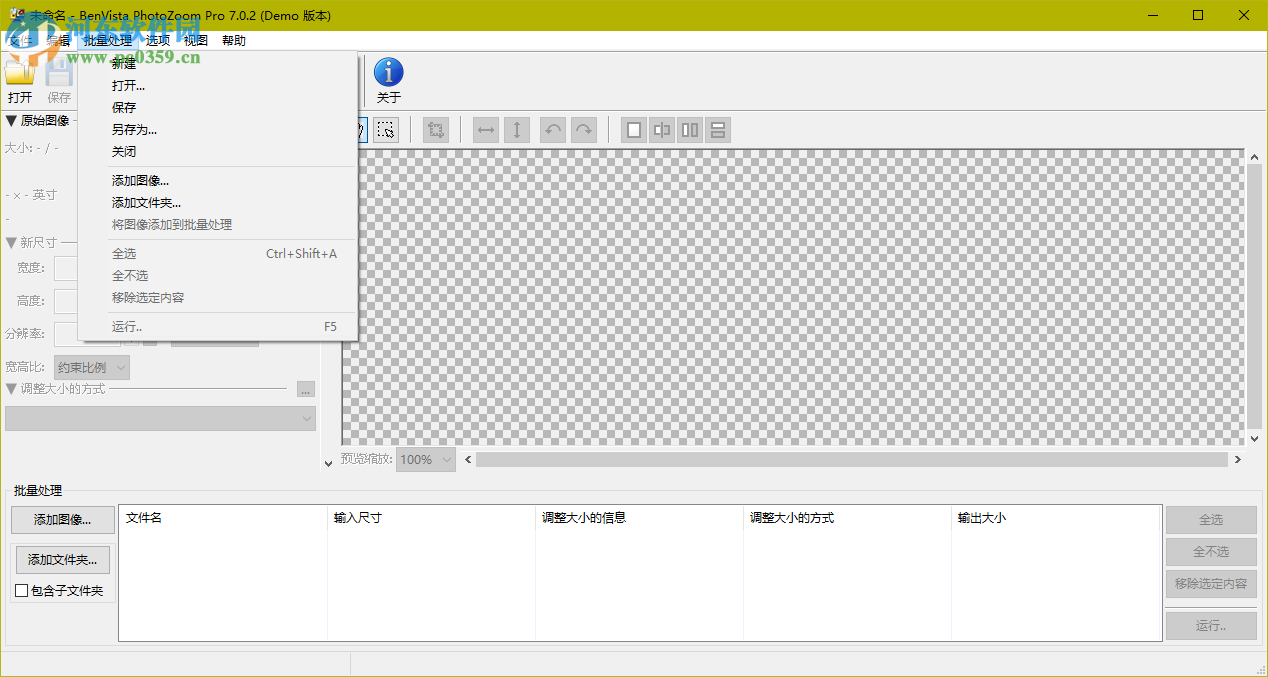Click the 添加文件夹 button

pyautogui.click(x=62, y=559)
